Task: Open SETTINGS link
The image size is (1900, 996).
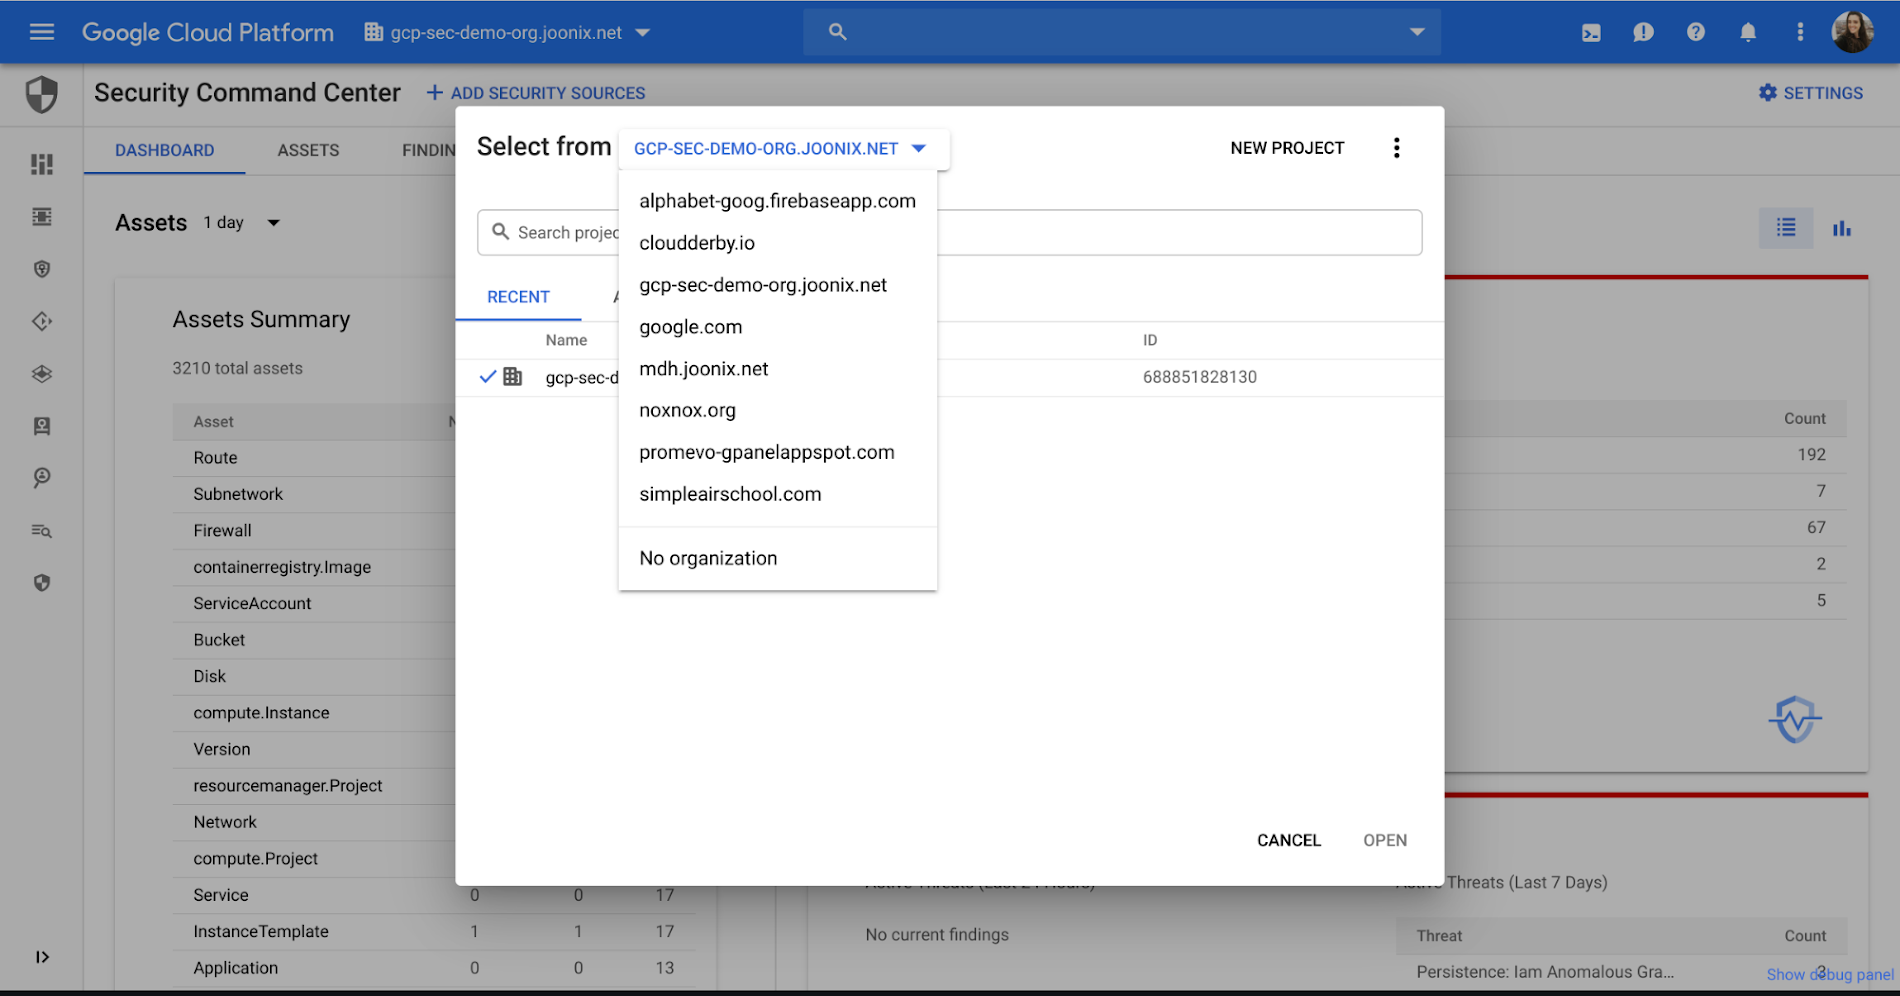Action: coord(1811,93)
